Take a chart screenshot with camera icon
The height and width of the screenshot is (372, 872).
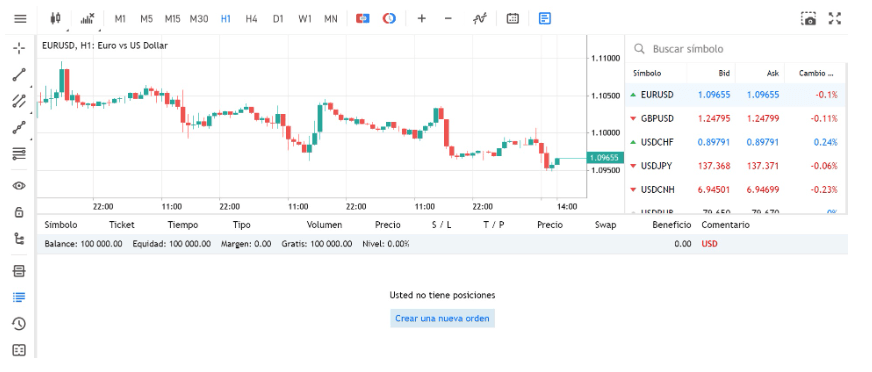tap(809, 19)
